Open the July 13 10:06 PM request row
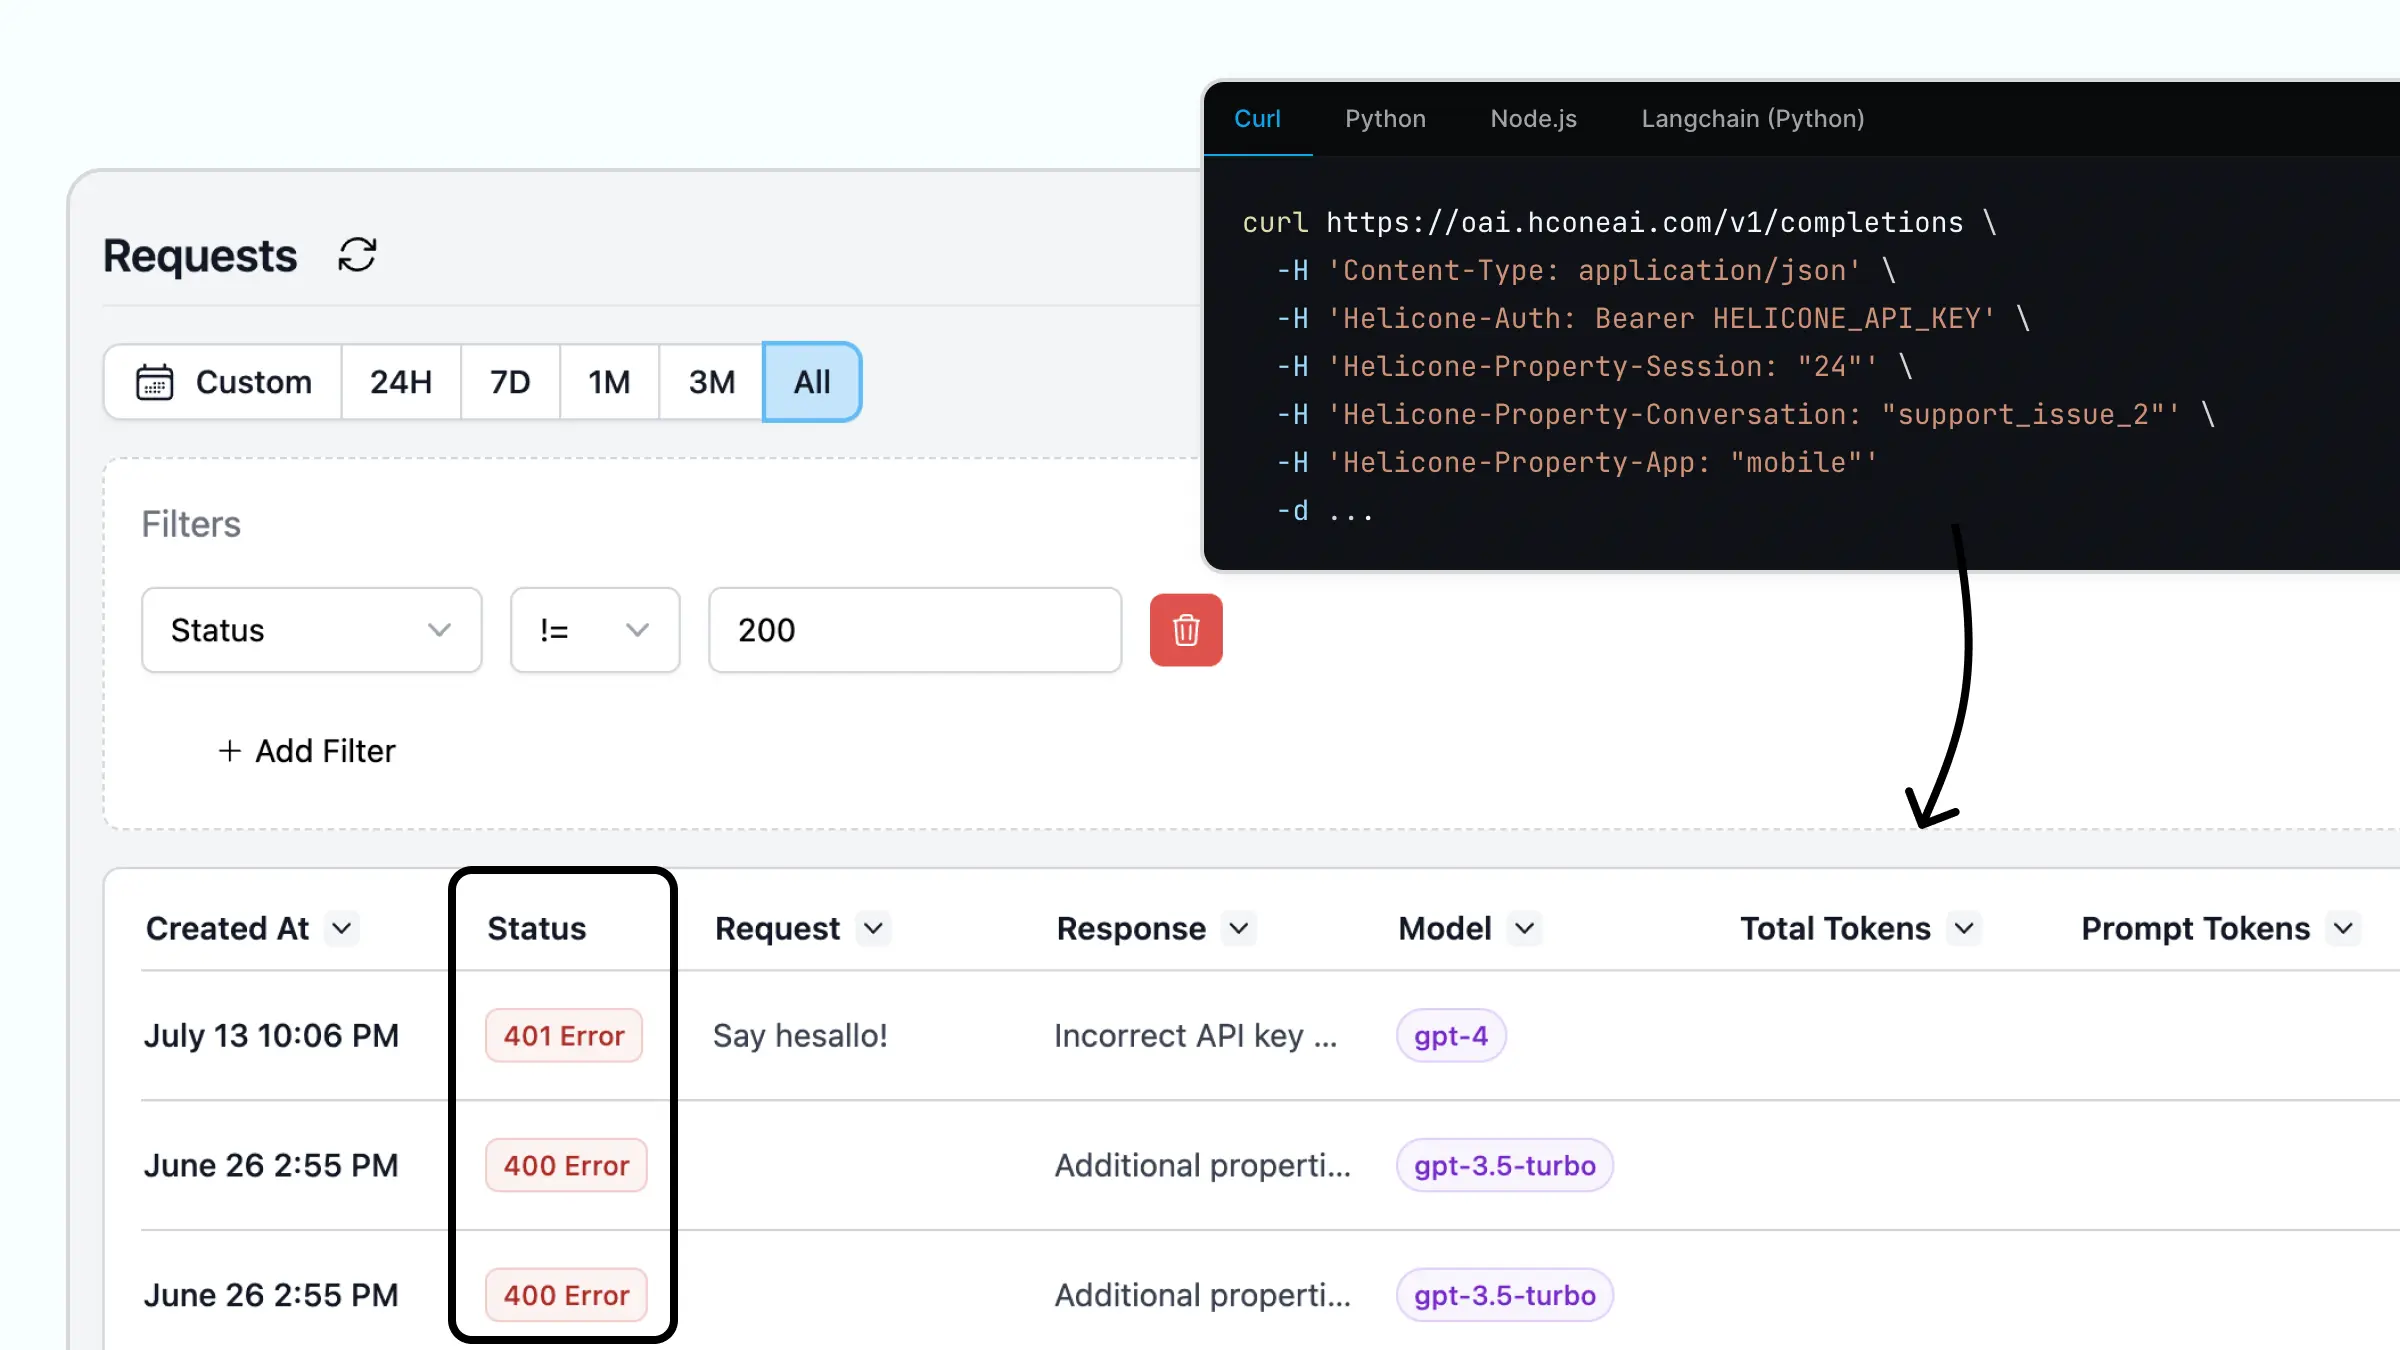Image resolution: width=2400 pixels, height=1350 pixels. [x=1270, y=1036]
